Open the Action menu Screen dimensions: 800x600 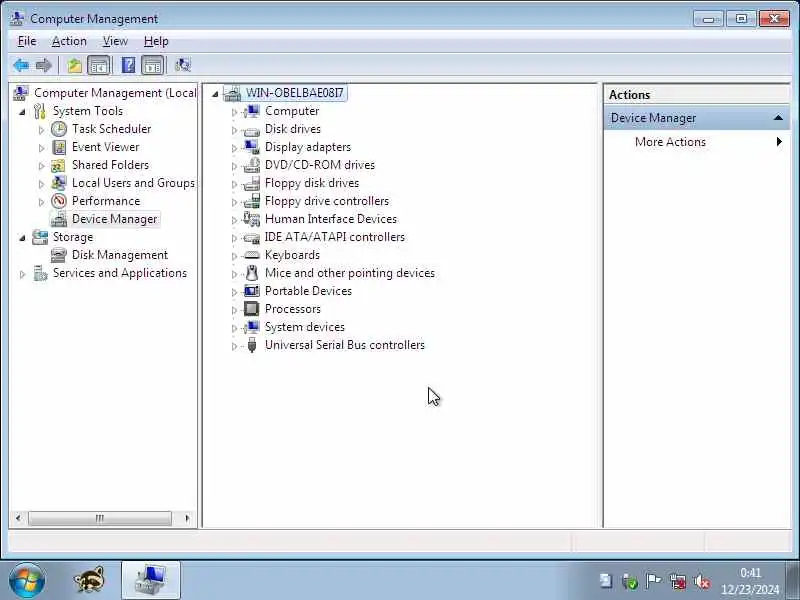pos(69,41)
